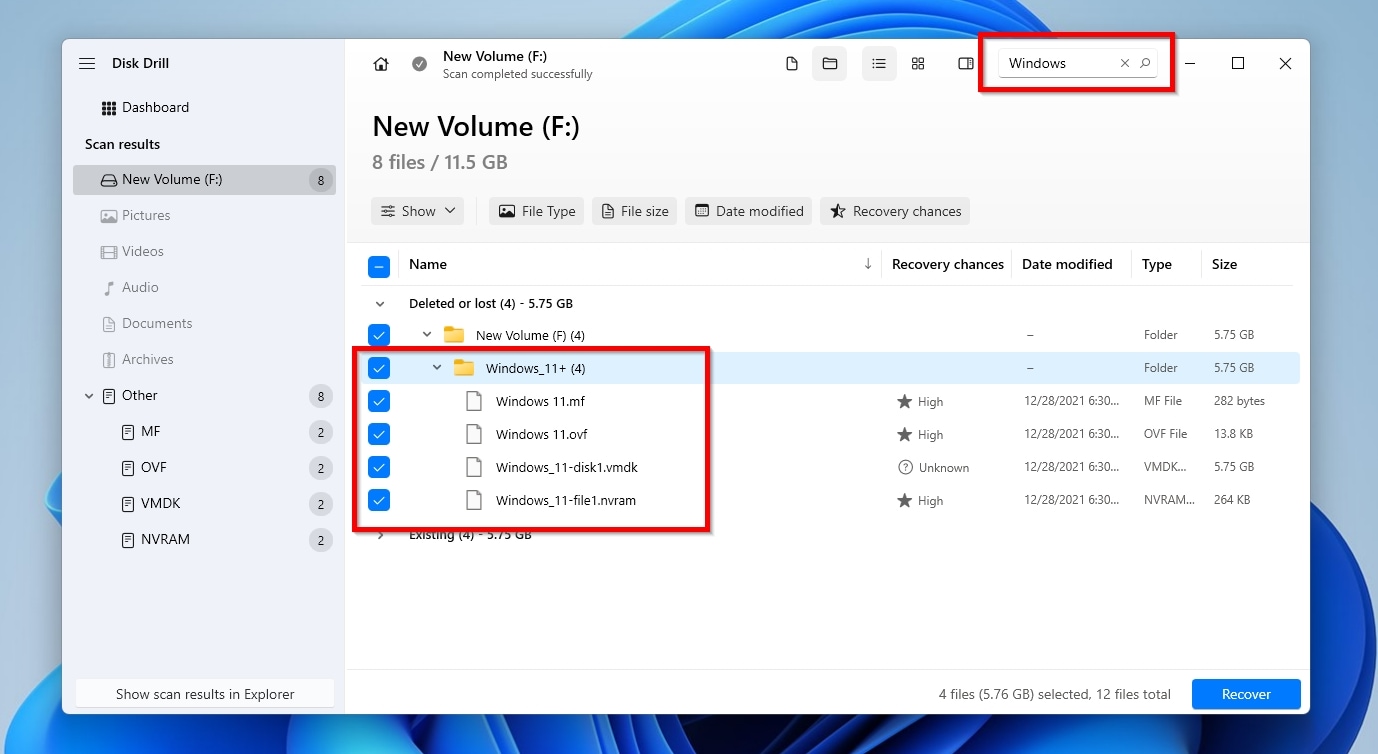The image size is (1378, 754).
Task: Open the Recovery chances filter
Action: coord(895,211)
